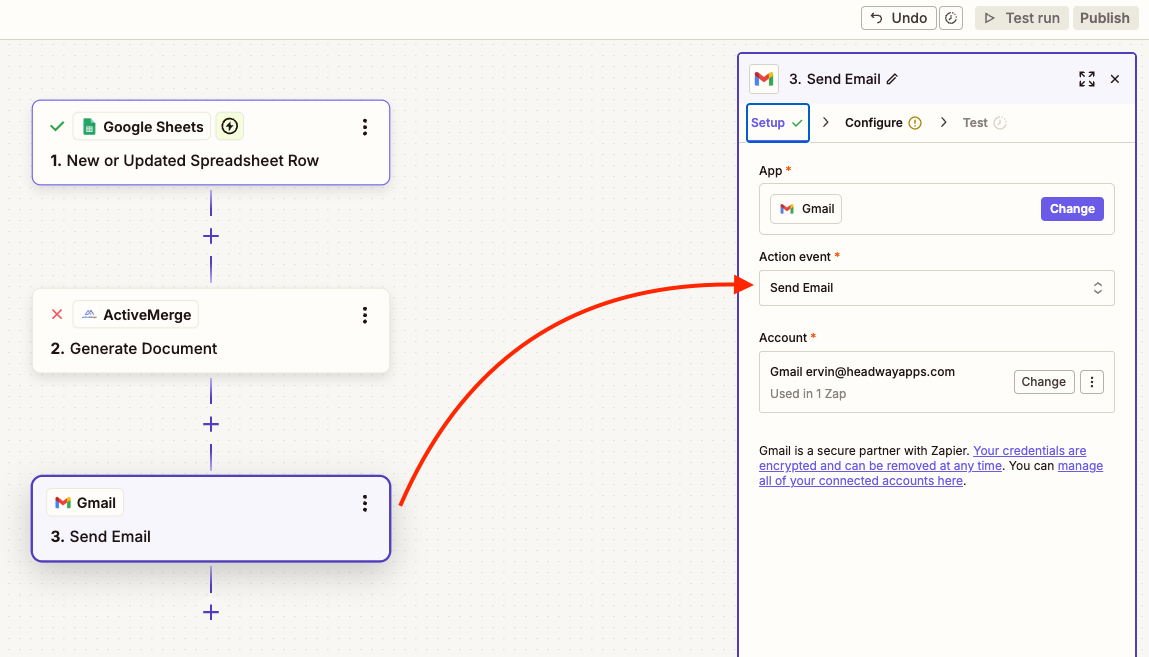Expand the Action event dropdown
1149x657 pixels.
[936, 288]
